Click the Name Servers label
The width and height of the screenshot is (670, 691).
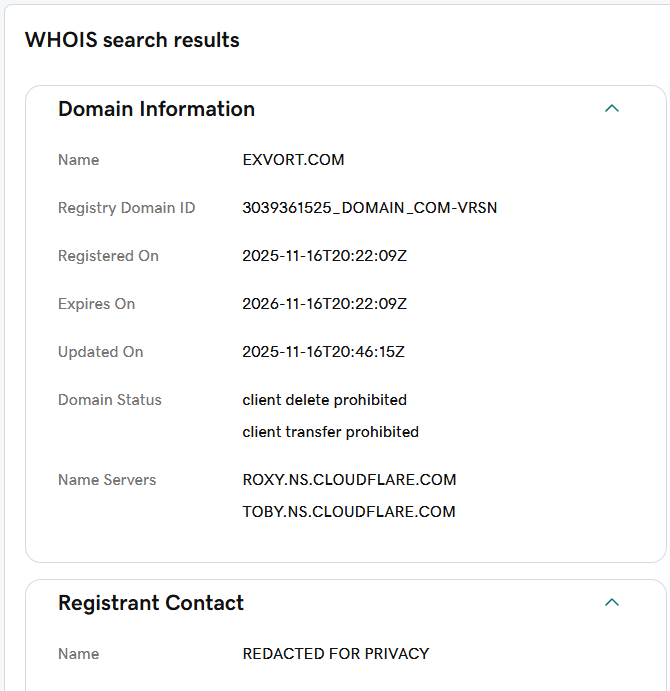(107, 480)
